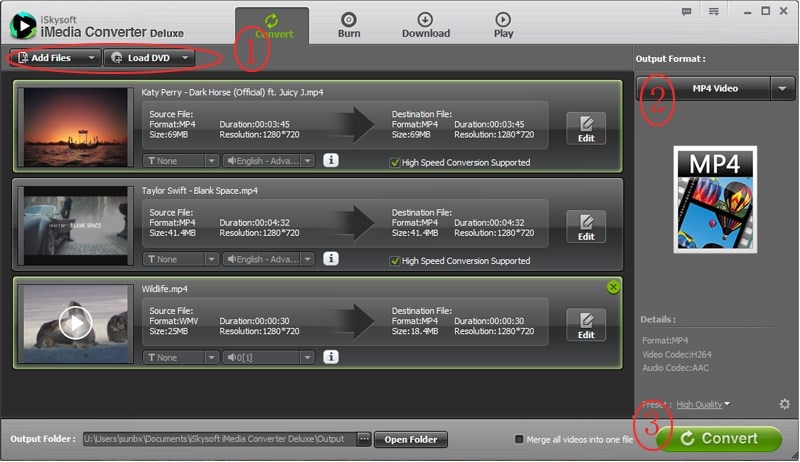The height and width of the screenshot is (462, 800).
Task: Select the Wildlife.mp4 file name
Action: click(165, 289)
